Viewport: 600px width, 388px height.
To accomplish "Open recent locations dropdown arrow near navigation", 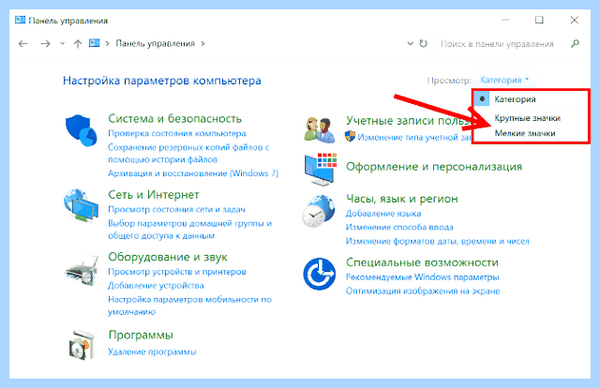I will pos(62,44).
